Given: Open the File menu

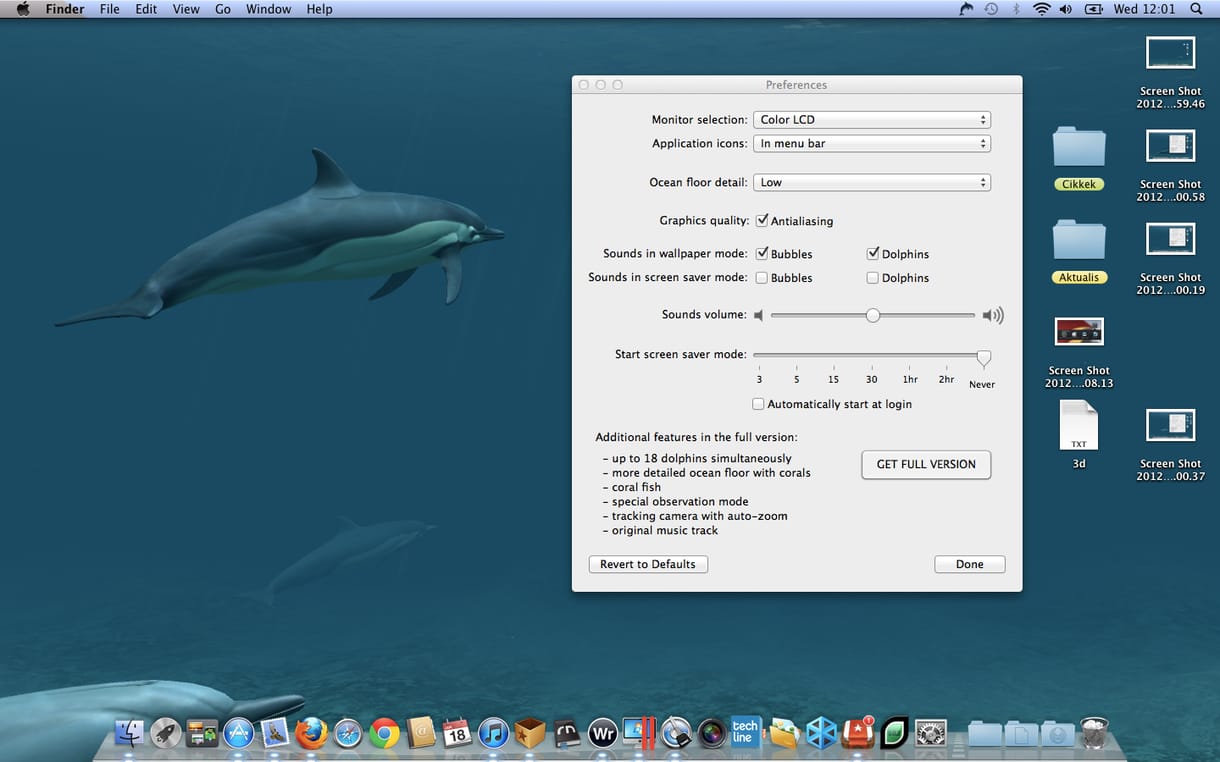Looking at the screenshot, I should [x=110, y=9].
